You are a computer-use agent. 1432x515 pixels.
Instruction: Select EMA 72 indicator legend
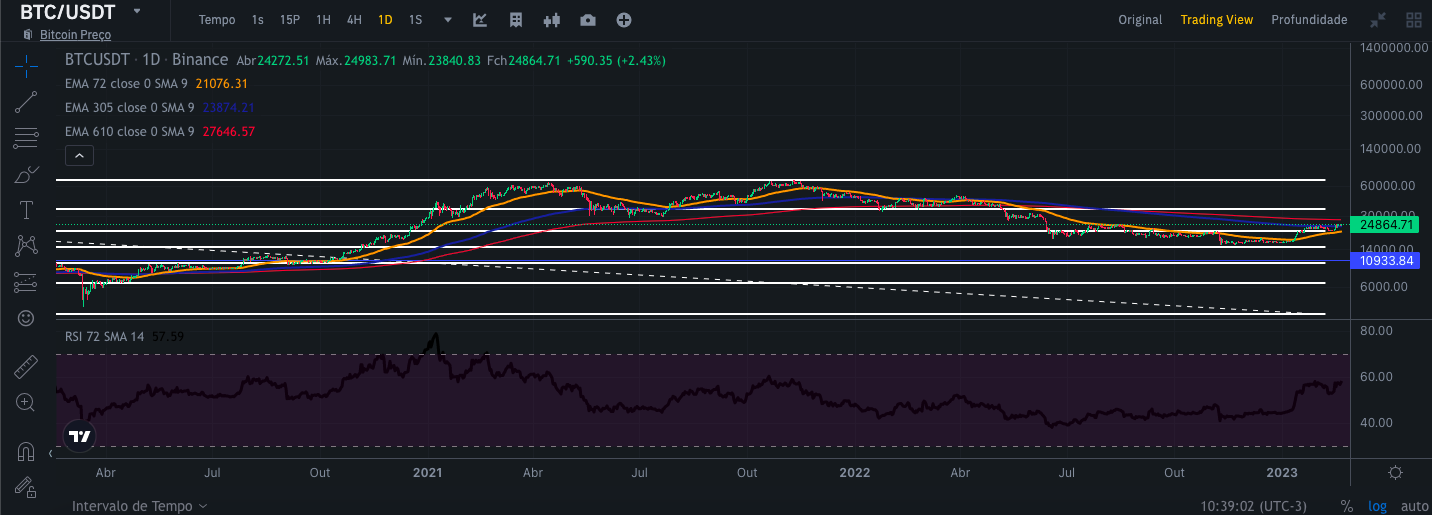click(x=129, y=83)
